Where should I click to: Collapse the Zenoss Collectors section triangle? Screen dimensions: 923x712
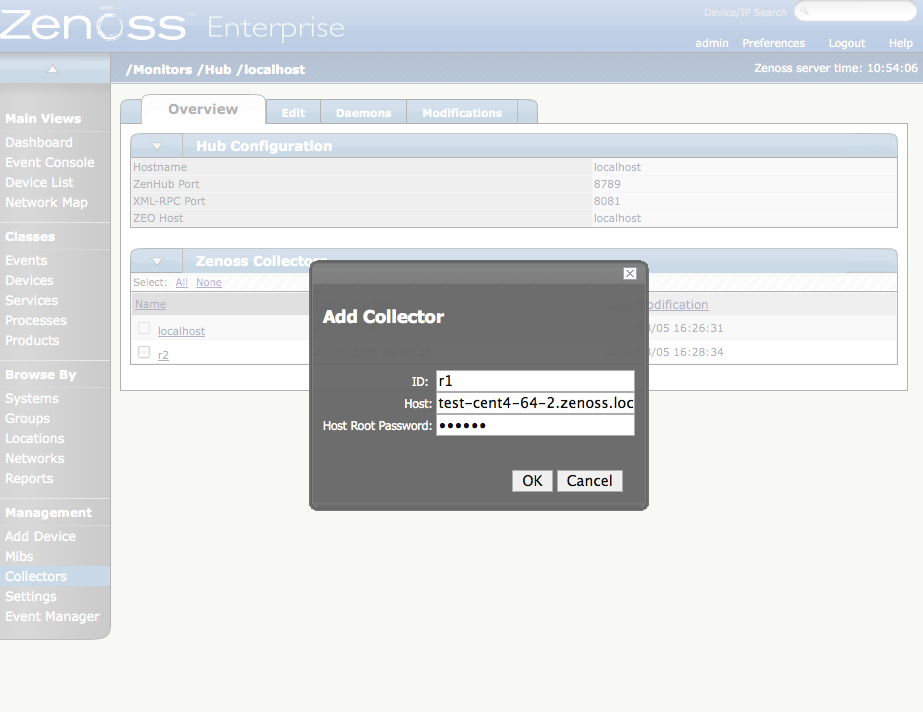[157, 261]
